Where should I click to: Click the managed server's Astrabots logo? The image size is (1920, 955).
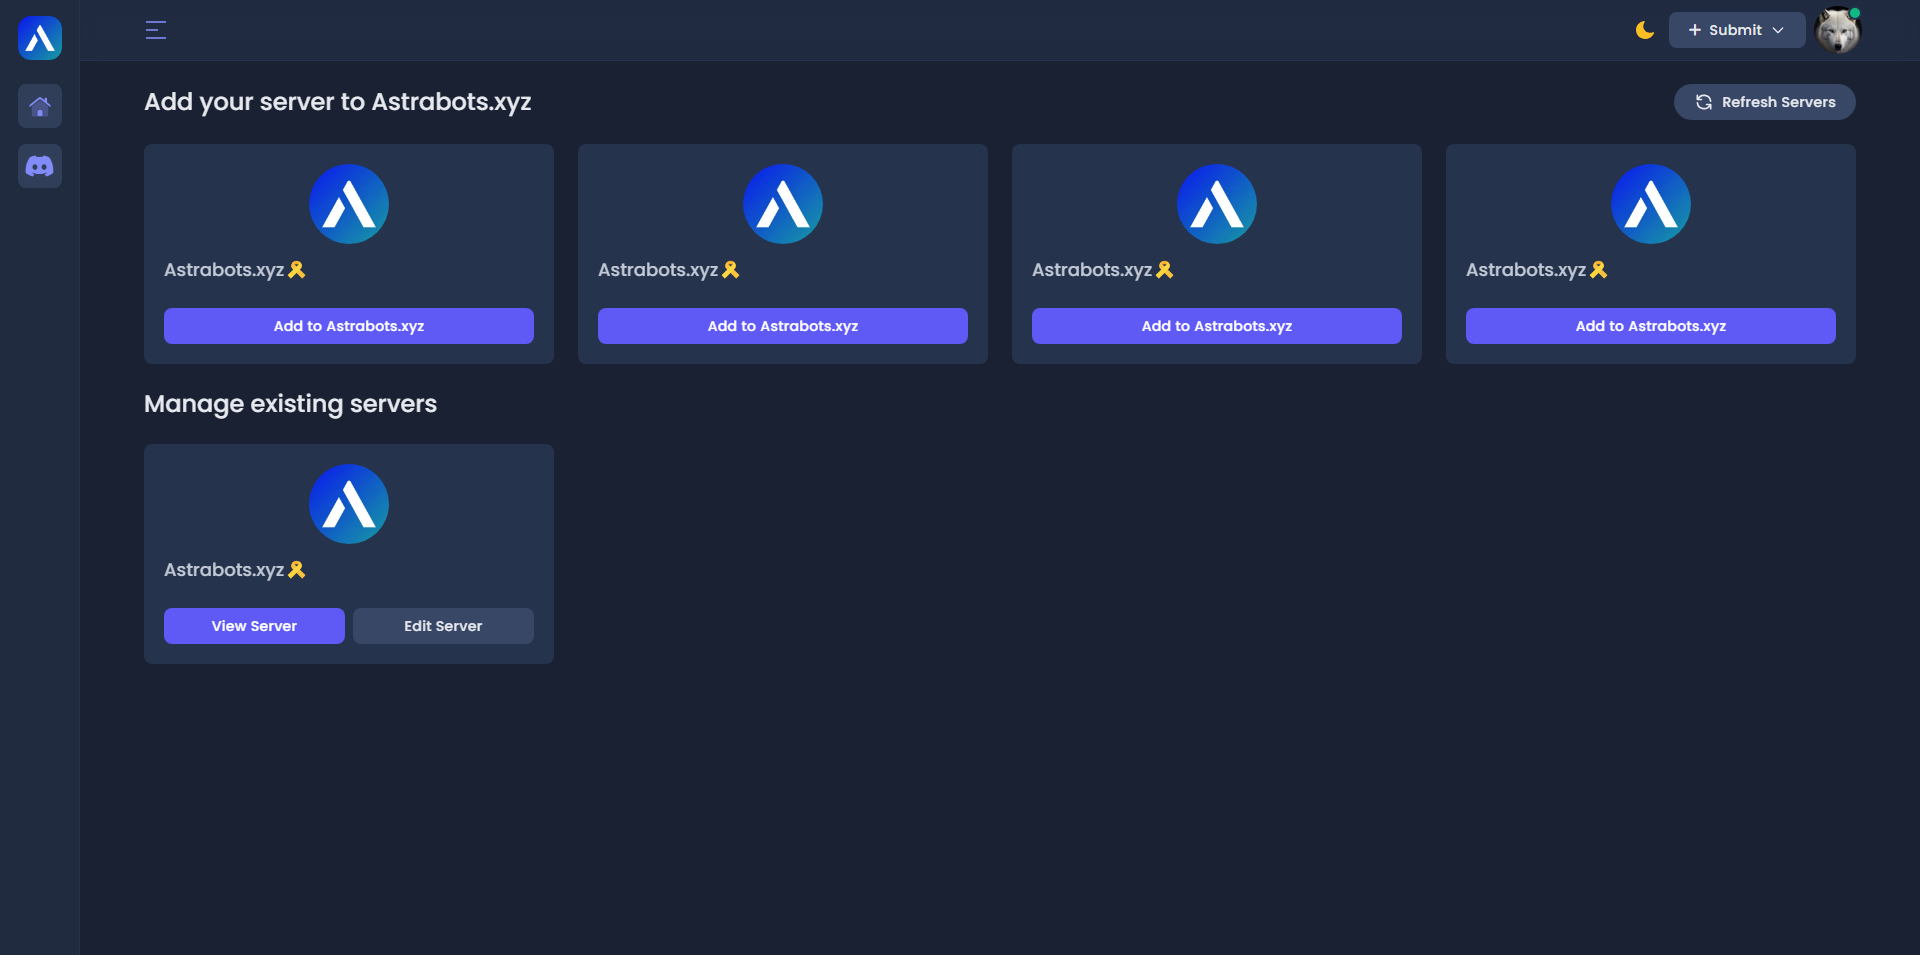click(x=349, y=504)
